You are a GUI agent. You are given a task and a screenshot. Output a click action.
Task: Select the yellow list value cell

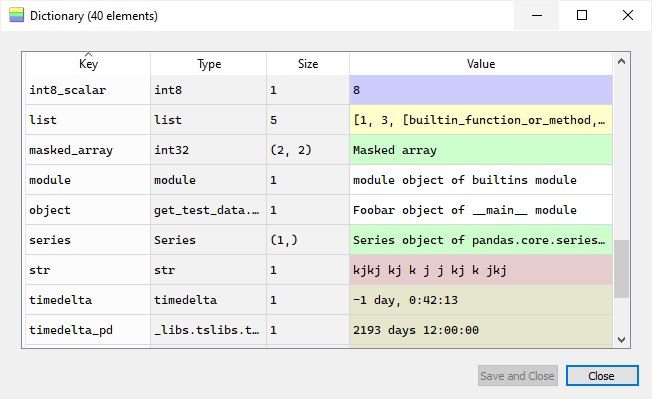pyautogui.click(x=481, y=120)
